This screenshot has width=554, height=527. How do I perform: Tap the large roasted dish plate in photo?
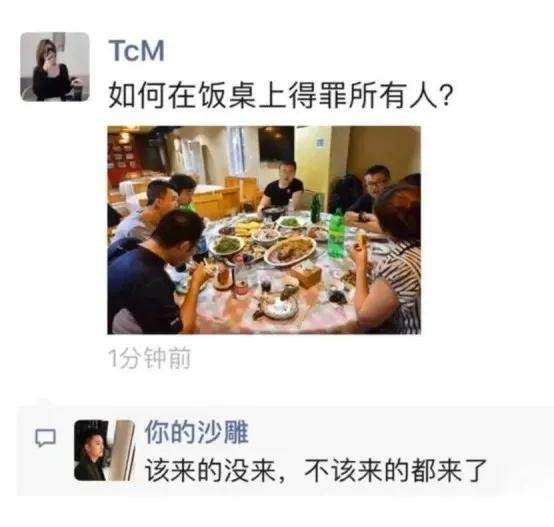[290, 250]
